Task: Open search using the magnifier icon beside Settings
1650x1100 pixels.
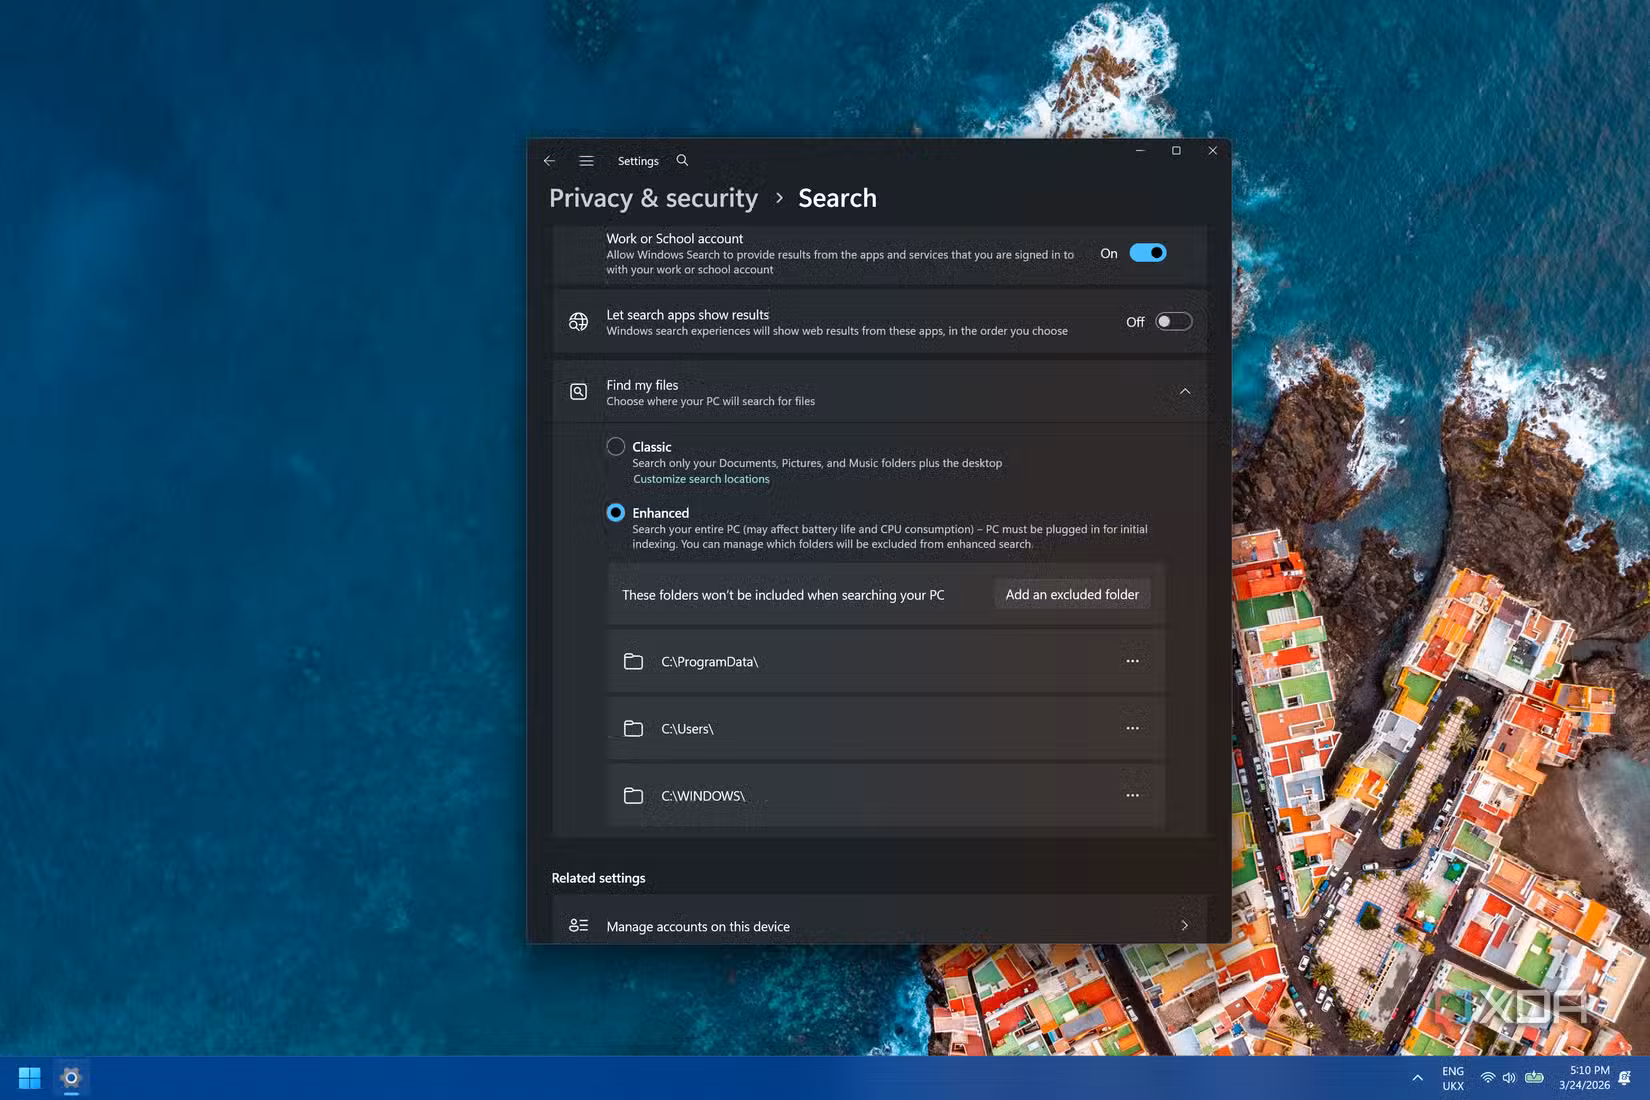Action: [682, 160]
